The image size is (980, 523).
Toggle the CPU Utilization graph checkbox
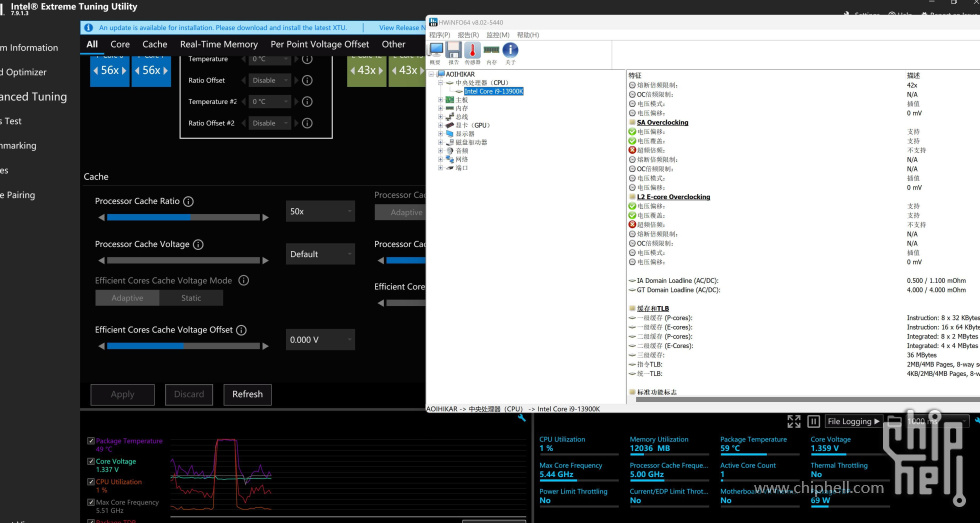point(91,482)
